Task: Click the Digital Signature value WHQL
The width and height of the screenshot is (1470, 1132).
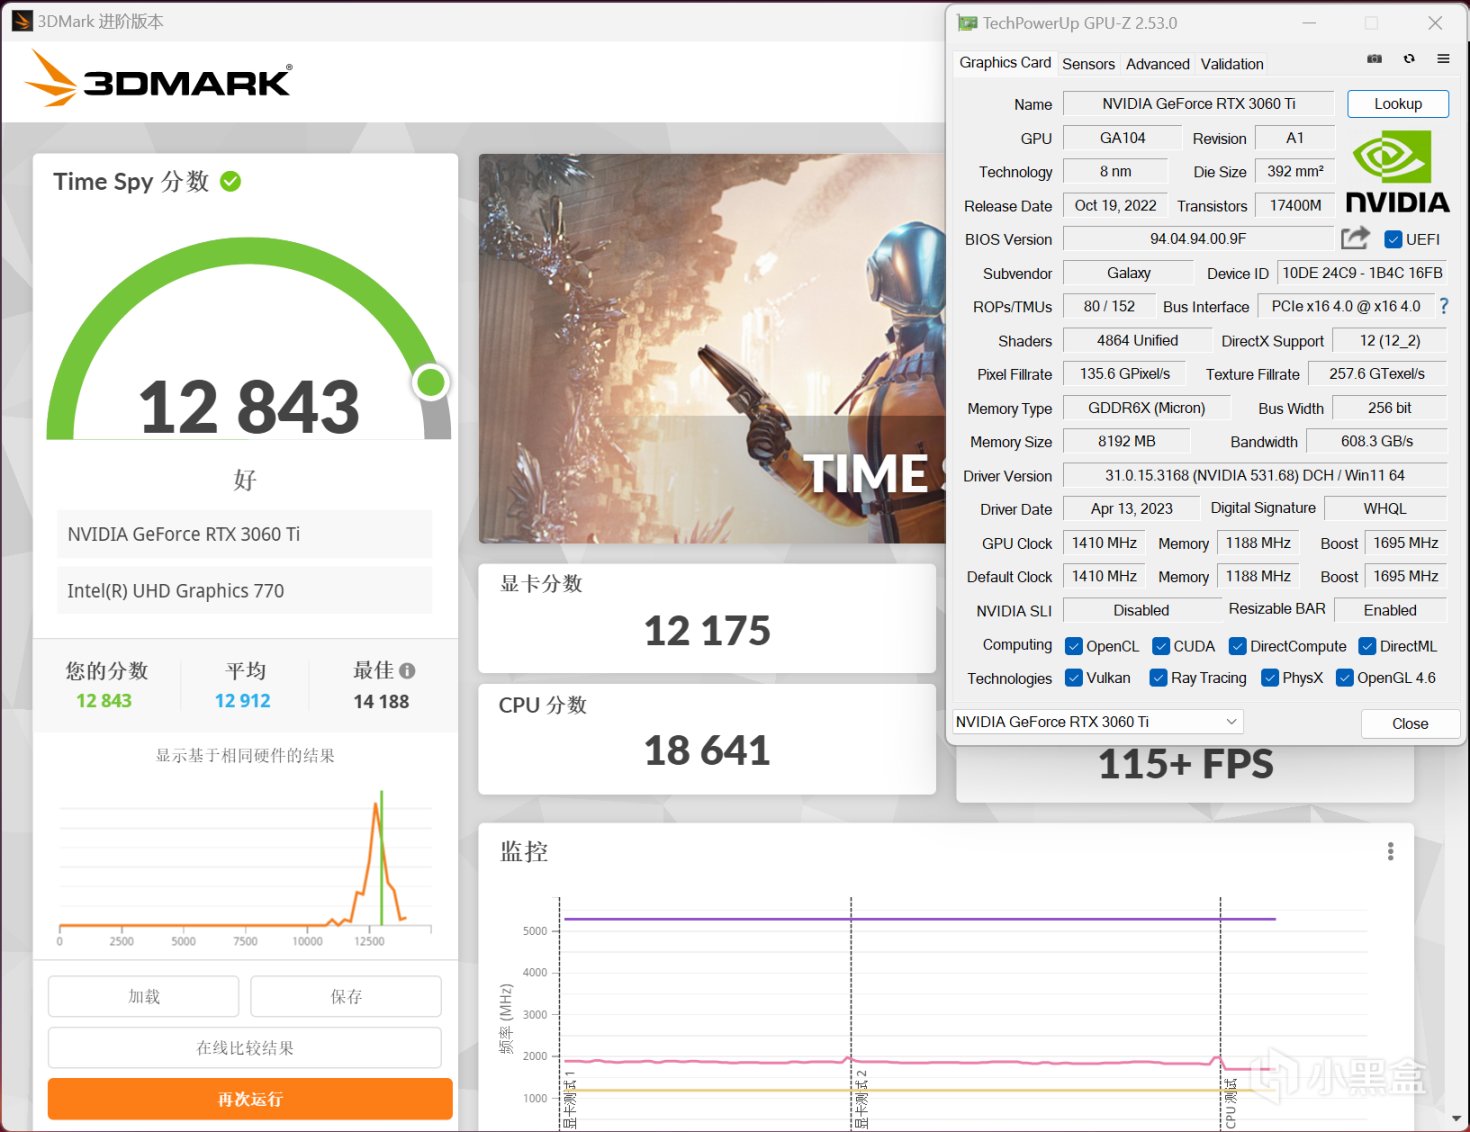Action: click(1385, 509)
